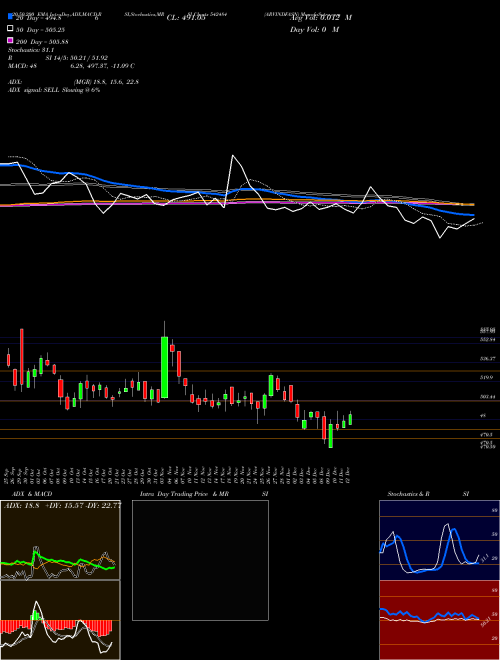Open the ADX indicator chart panel

click(x=60, y=540)
